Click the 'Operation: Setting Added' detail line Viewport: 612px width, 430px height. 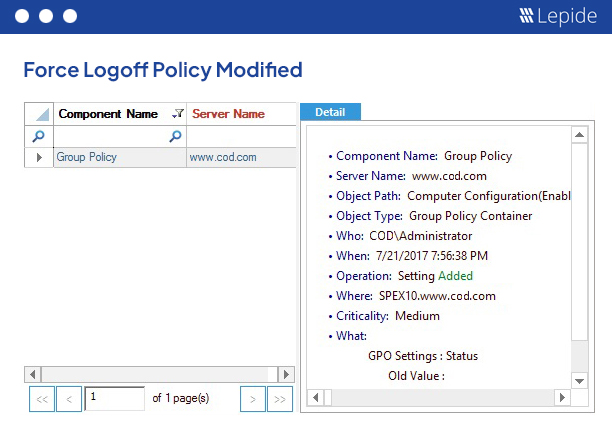click(401, 276)
